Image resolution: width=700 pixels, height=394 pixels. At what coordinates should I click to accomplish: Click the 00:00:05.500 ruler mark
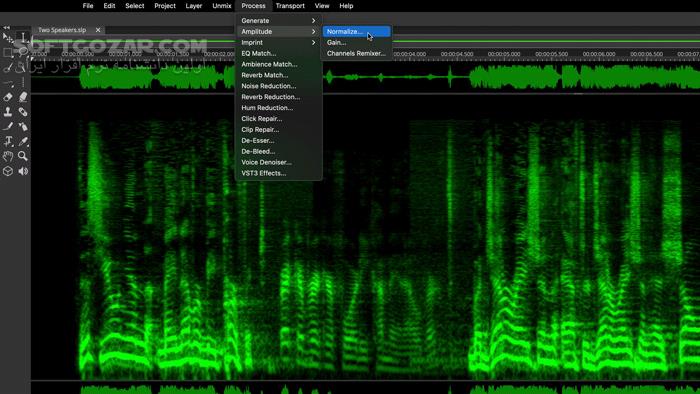click(551, 54)
